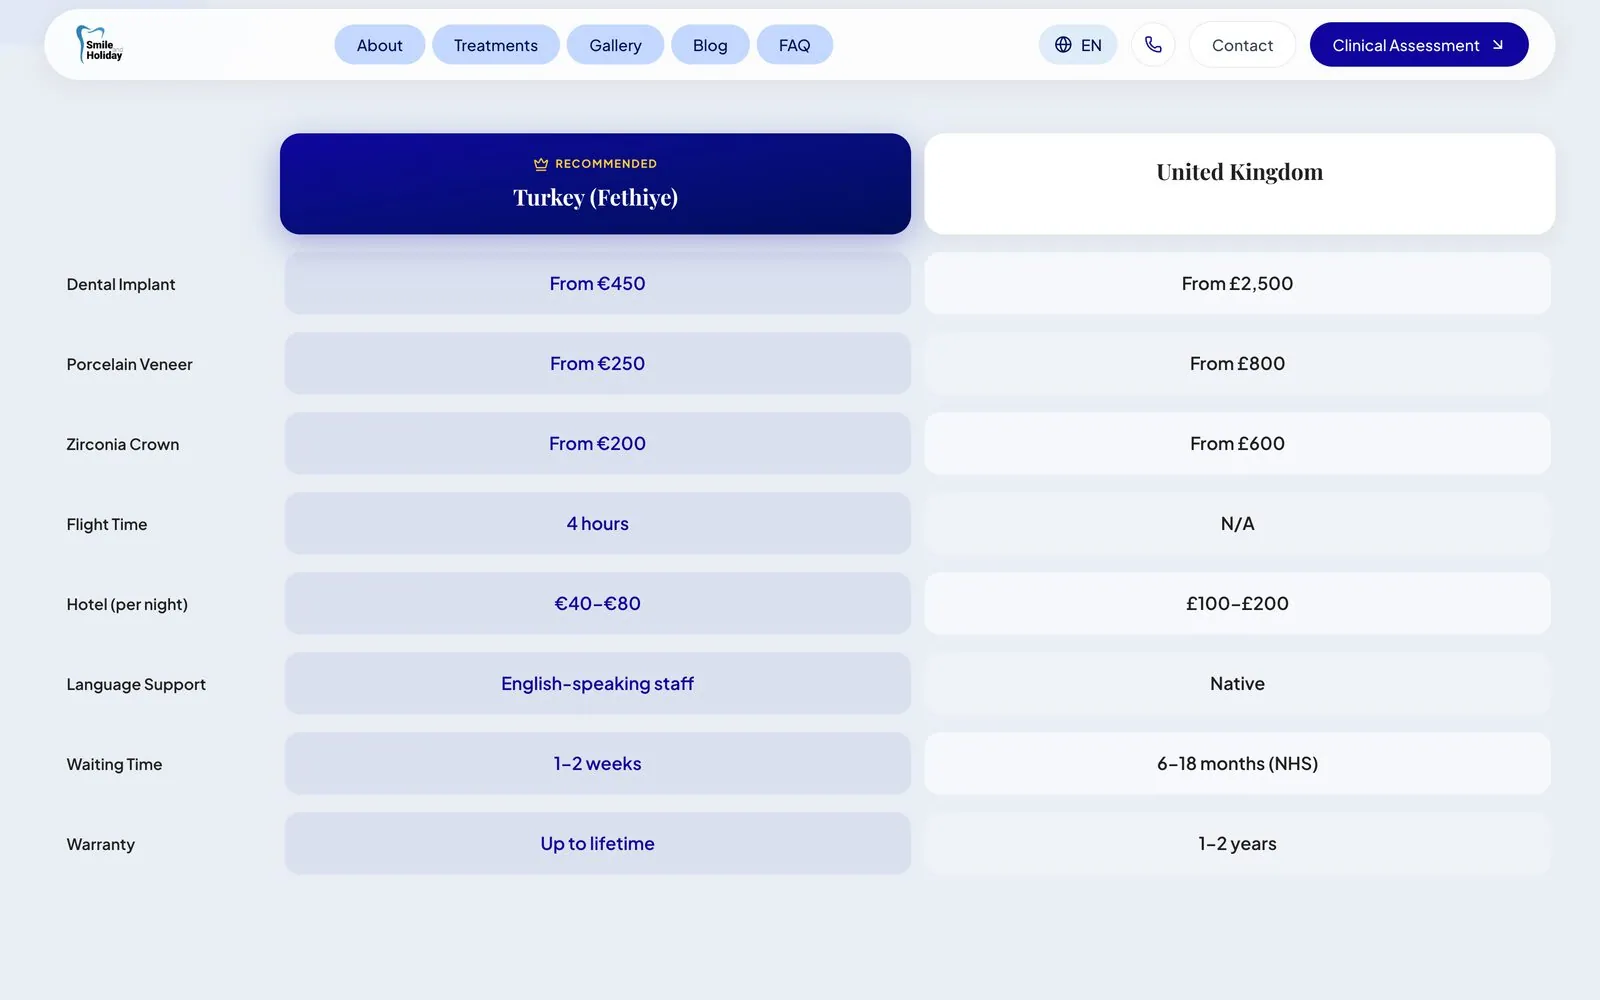Click the From £600 cell
Screen dimensions: 1600x1000
(x=1238, y=443)
